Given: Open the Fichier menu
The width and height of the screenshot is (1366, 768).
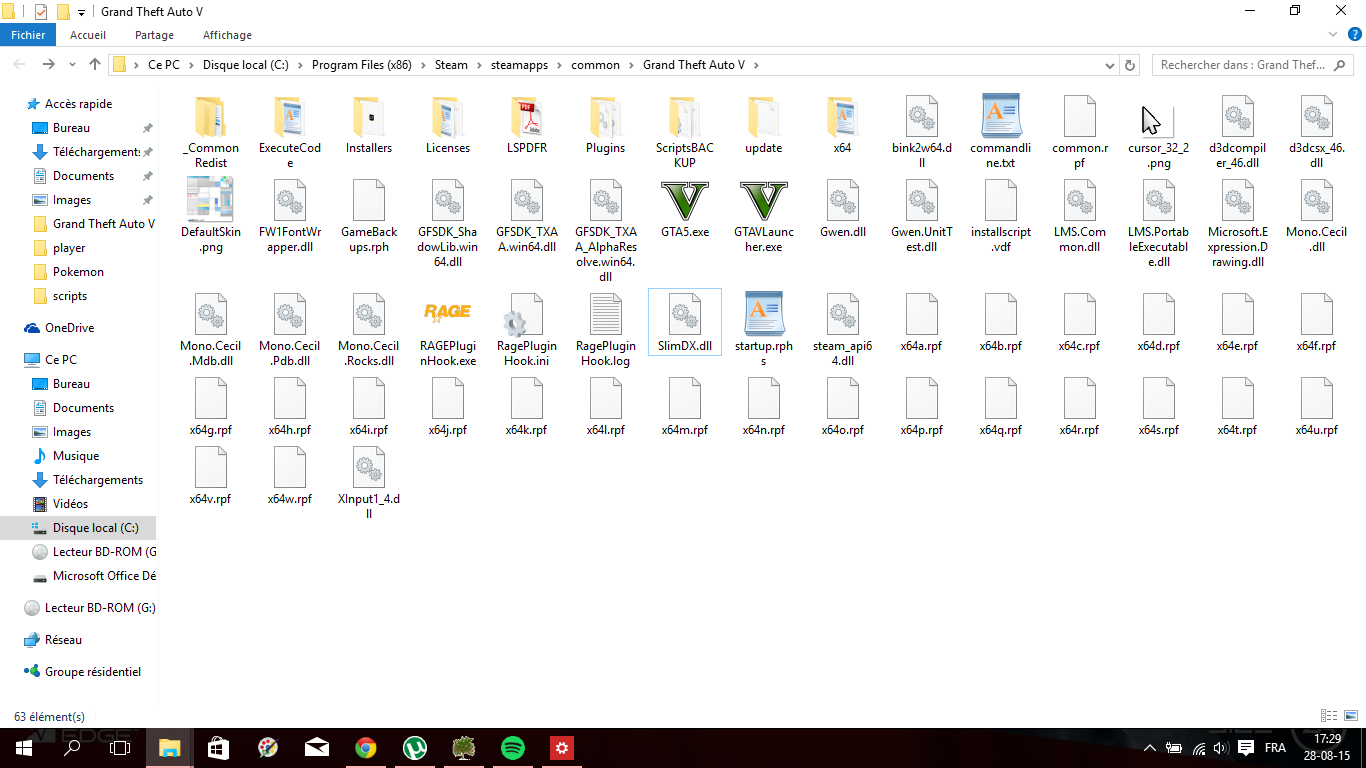Looking at the screenshot, I should (28, 35).
